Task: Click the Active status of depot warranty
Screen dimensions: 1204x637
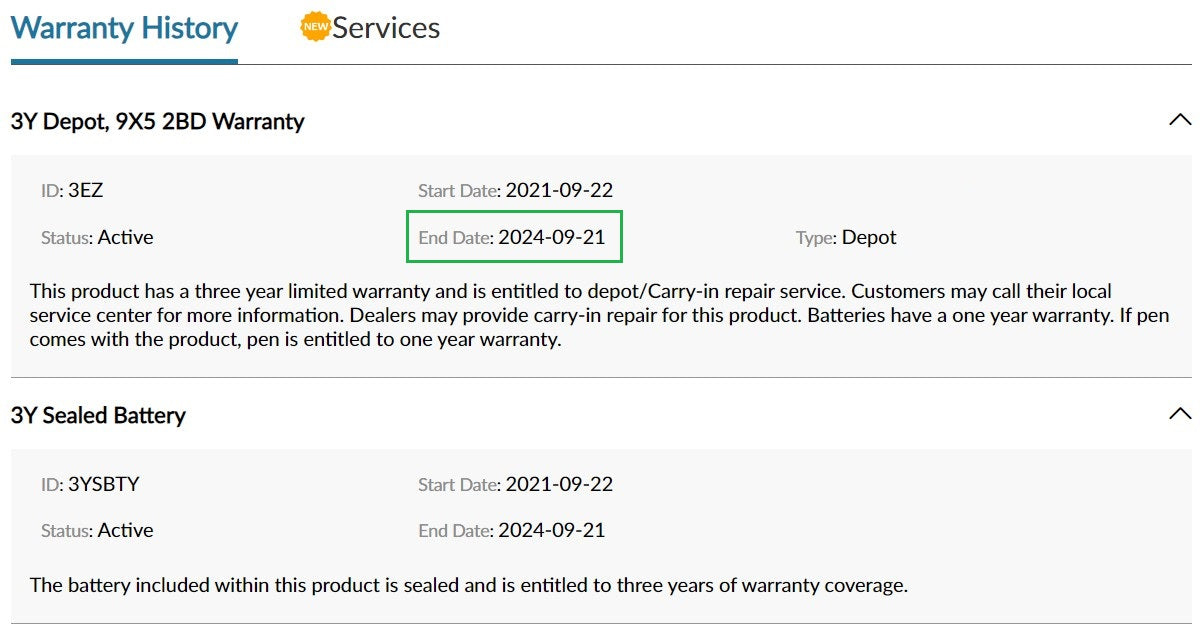Action: tap(125, 238)
